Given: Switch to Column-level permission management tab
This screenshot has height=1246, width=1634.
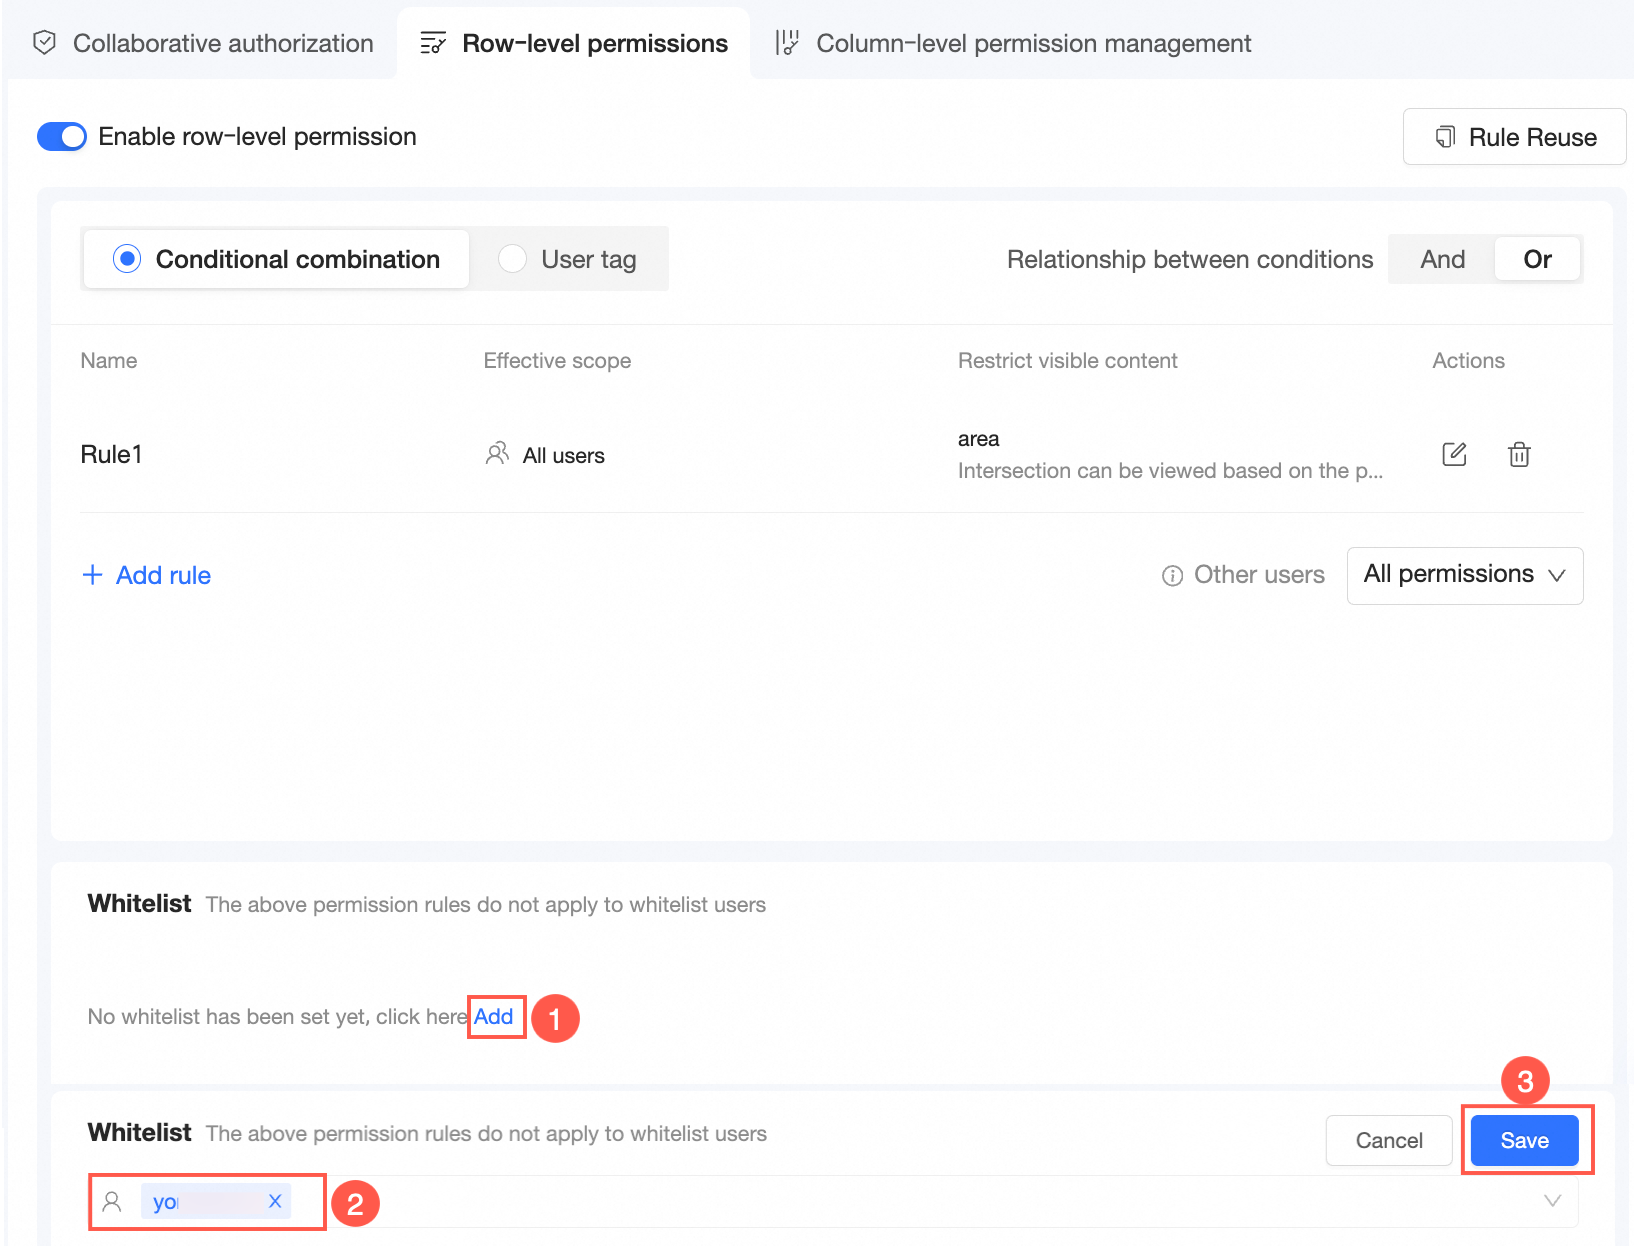Looking at the screenshot, I should coord(1033,43).
